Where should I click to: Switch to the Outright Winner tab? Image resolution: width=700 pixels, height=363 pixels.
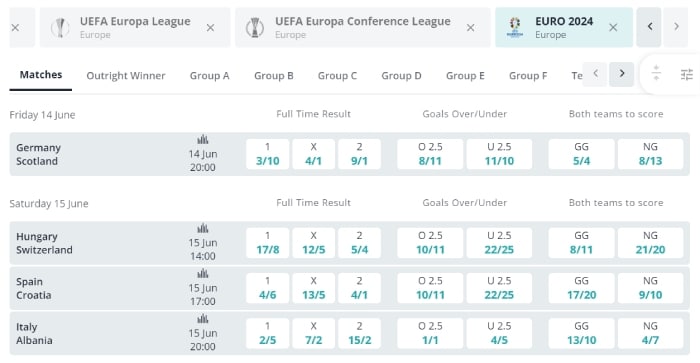(126, 76)
